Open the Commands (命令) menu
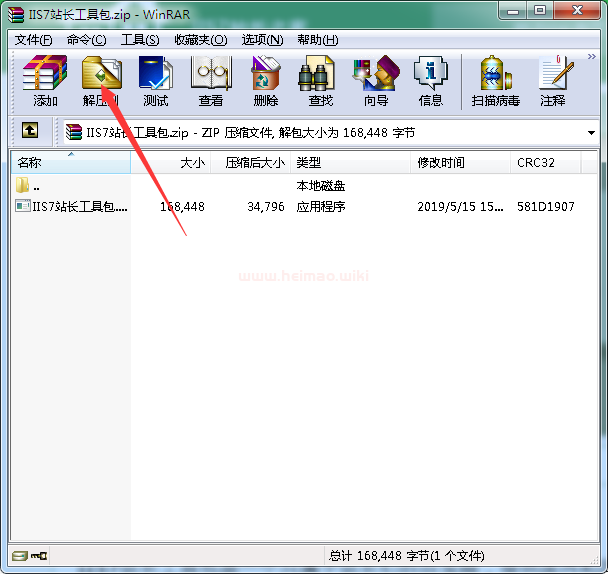Viewport: 608px width, 574px height. tap(86, 40)
